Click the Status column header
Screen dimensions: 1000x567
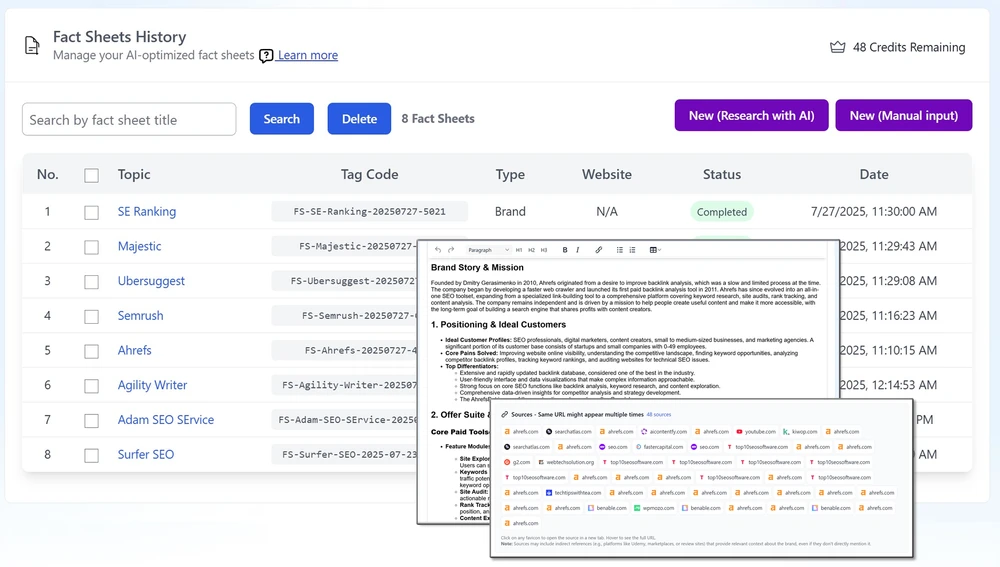pyautogui.click(x=722, y=174)
